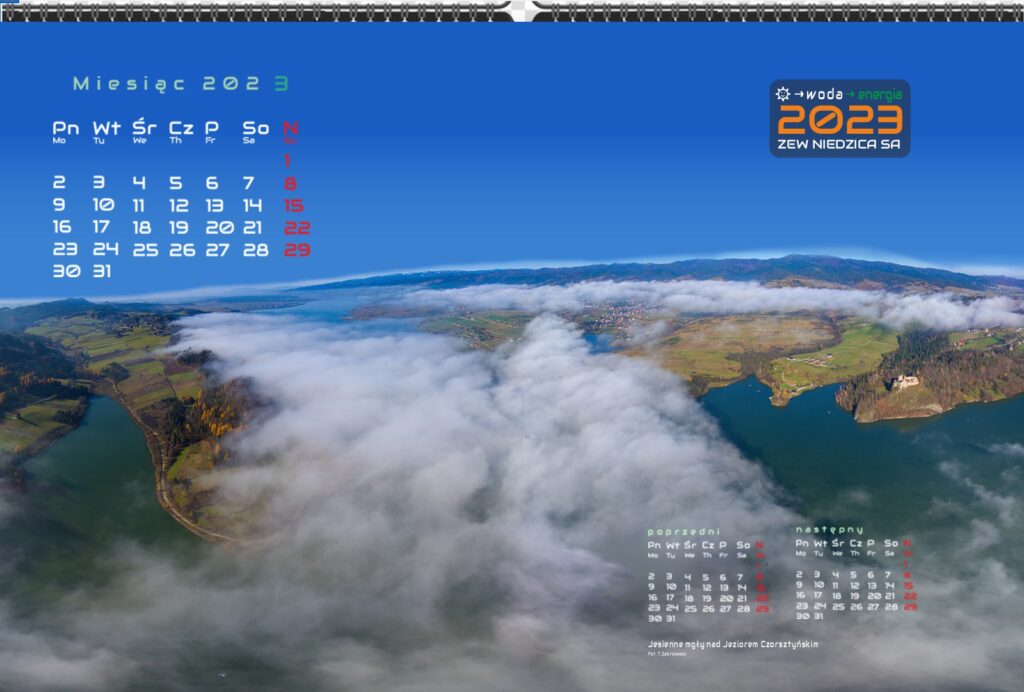Click the hanger notch in the spiral binding
This screenshot has height=692, width=1024.
pos(524,11)
